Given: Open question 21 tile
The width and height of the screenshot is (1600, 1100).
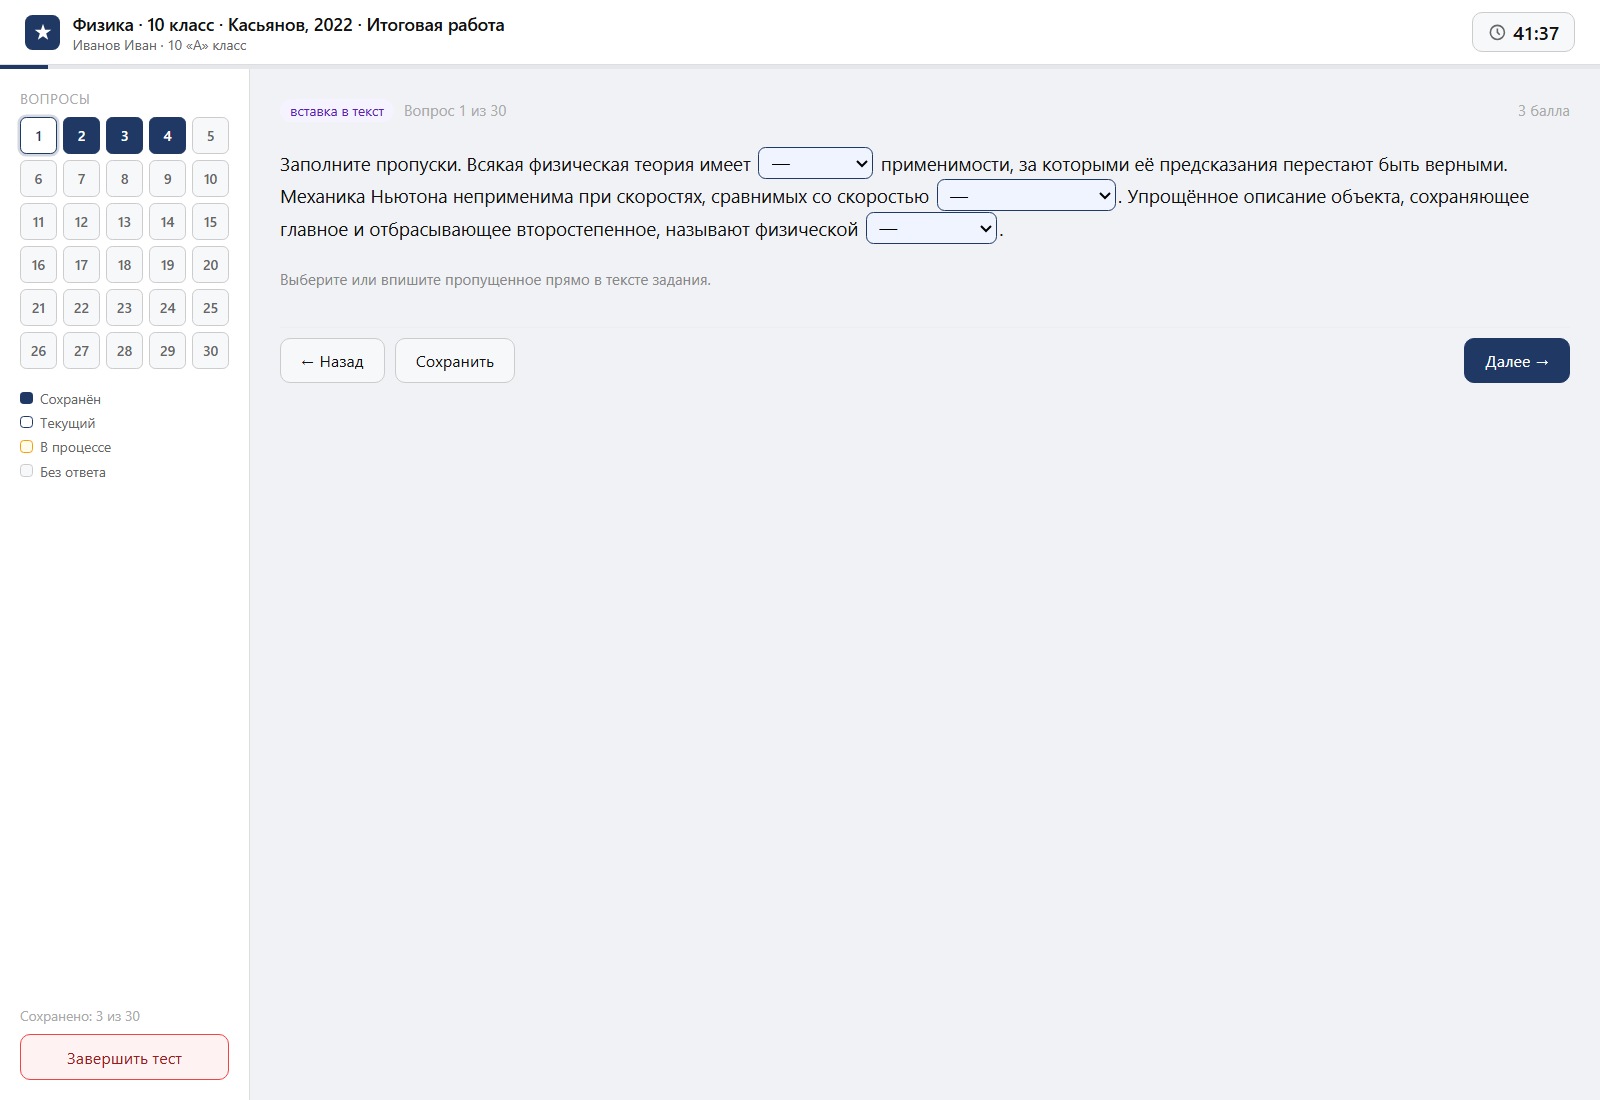Looking at the screenshot, I should (x=38, y=308).
